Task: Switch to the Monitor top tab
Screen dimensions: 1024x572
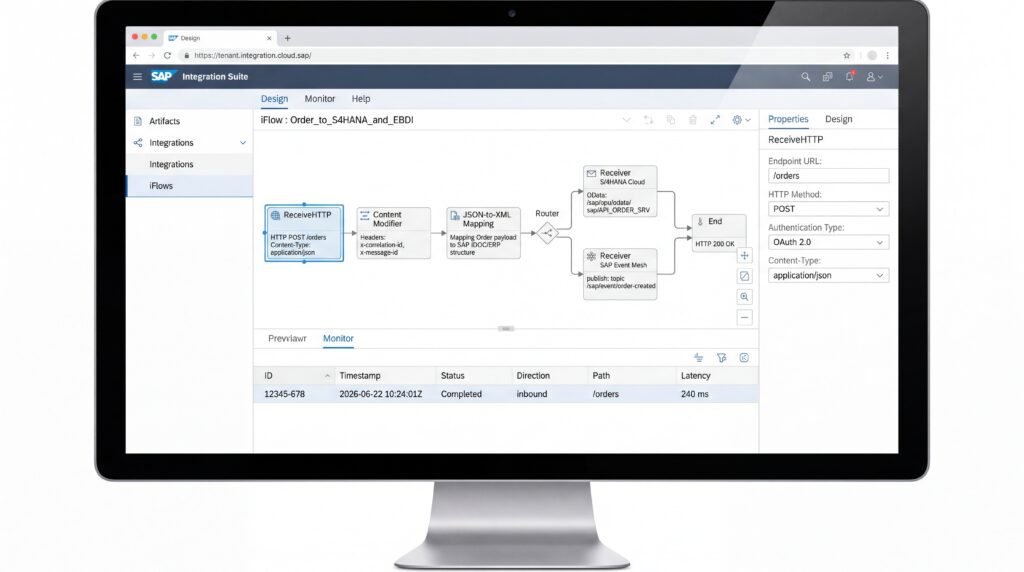Action: tap(319, 99)
